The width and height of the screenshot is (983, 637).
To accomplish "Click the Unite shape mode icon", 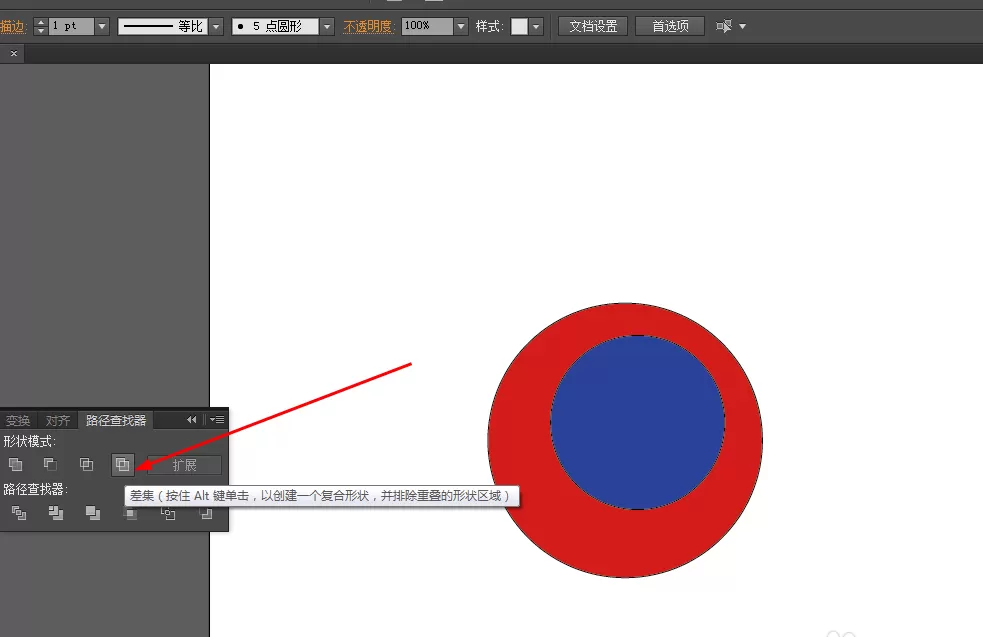I will pos(15,465).
